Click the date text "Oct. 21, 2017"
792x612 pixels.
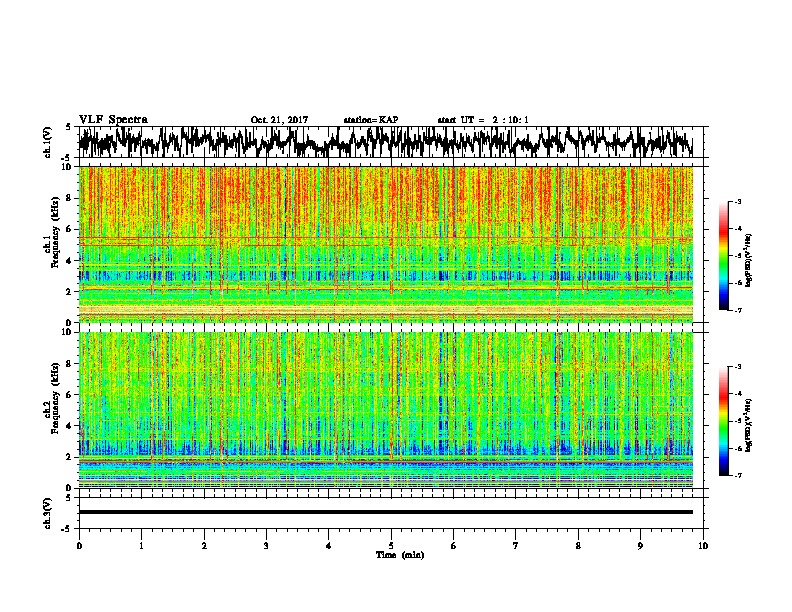pos(279,120)
